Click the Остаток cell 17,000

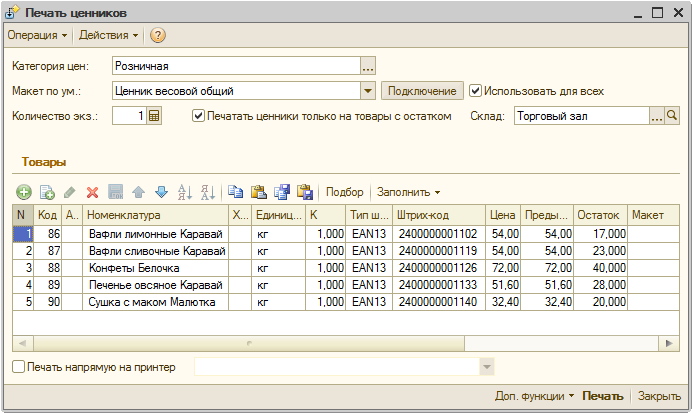(600, 234)
